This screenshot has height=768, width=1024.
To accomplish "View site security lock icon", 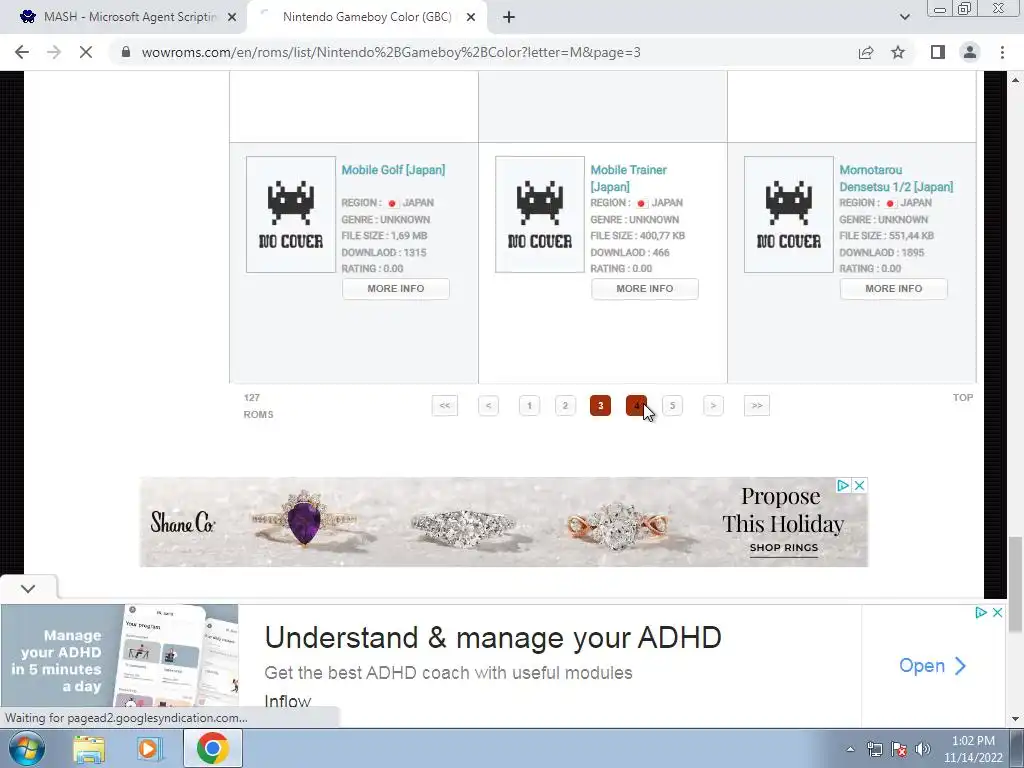I will pyautogui.click(x=126, y=52).
